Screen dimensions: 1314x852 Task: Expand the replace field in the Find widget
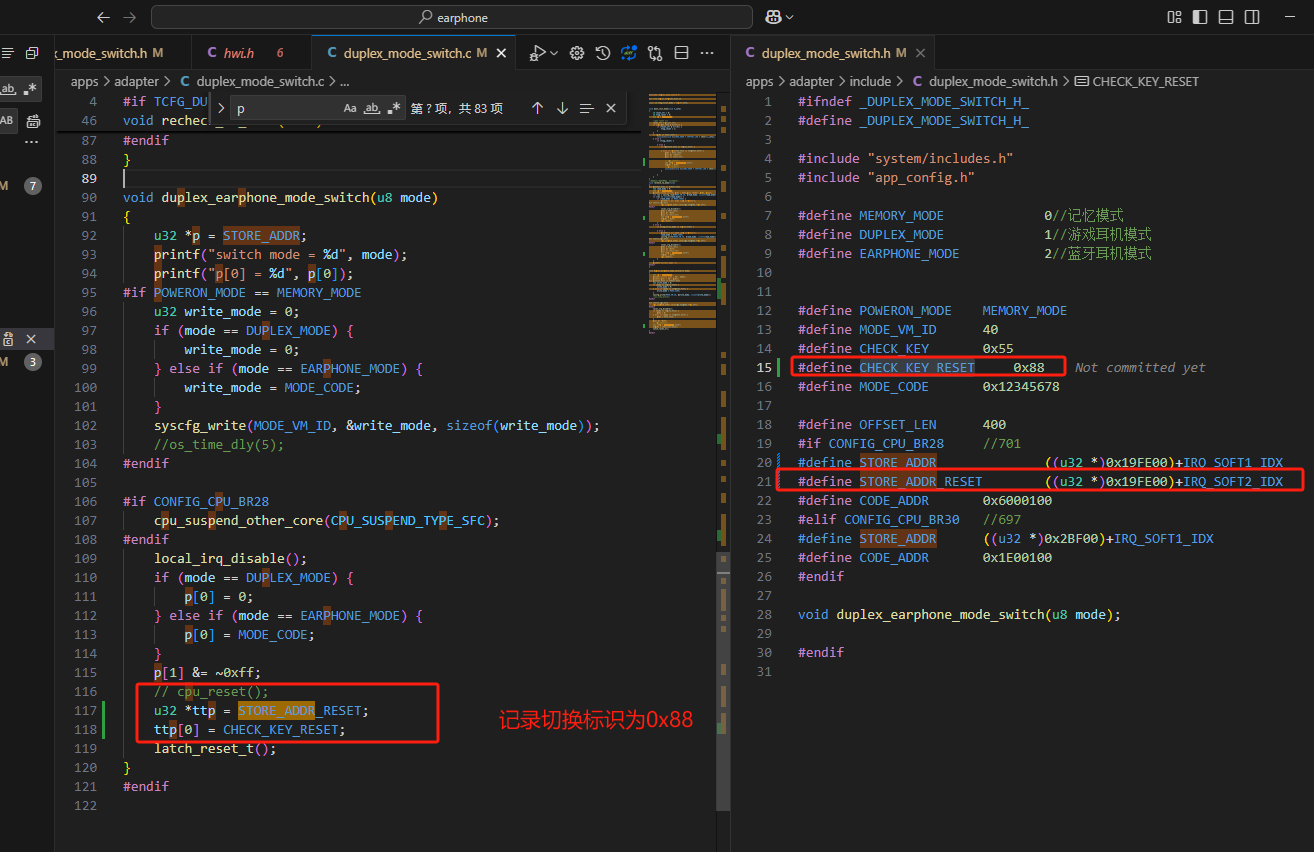(221, 108)
